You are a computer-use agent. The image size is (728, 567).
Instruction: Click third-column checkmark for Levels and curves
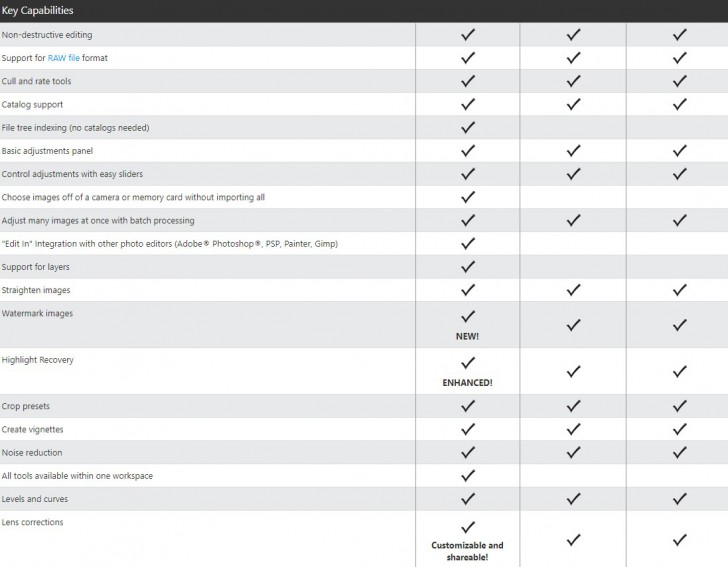click(680, 499)
